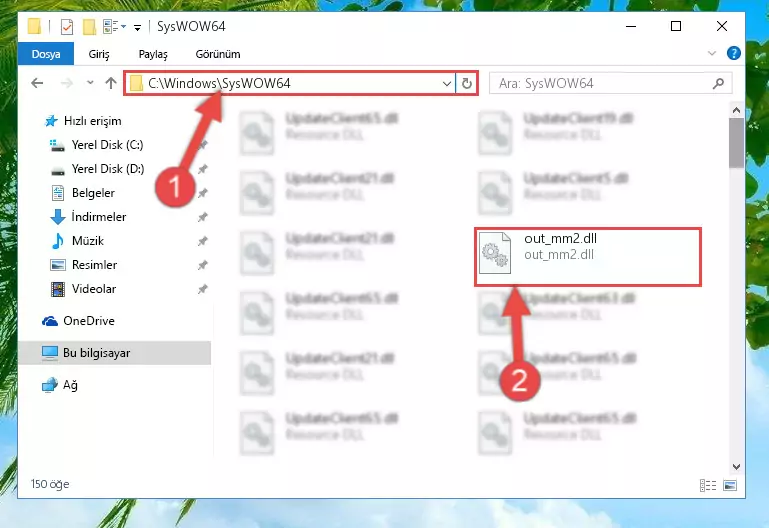
Task: Click the pin icon next to İndirmeler
Action: click(202, 217)
